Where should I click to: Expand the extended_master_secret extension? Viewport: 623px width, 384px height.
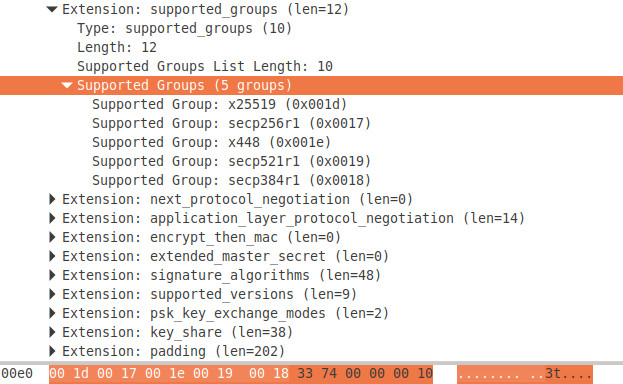pos(52,256)
